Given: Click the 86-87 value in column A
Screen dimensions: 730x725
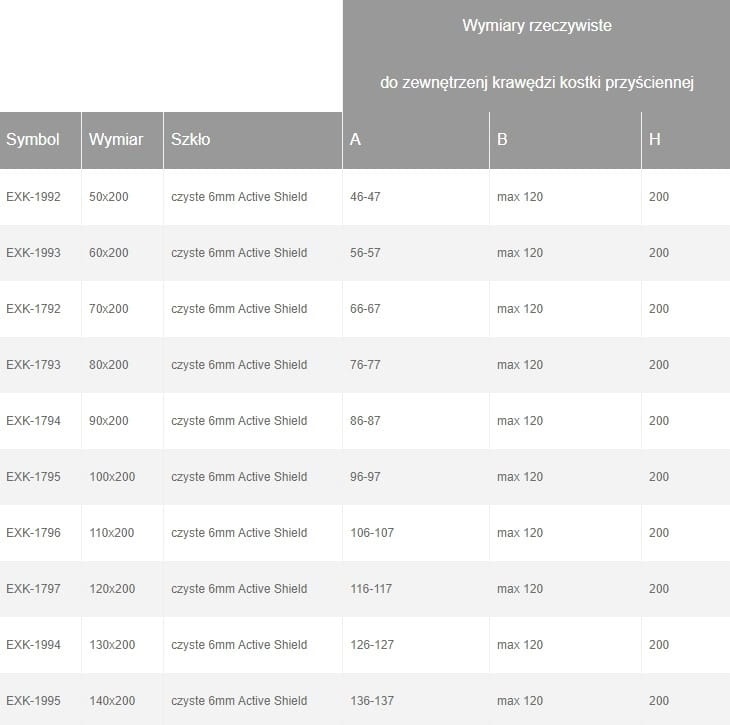Looking at the screenshot, I should [x=365, y=421].
